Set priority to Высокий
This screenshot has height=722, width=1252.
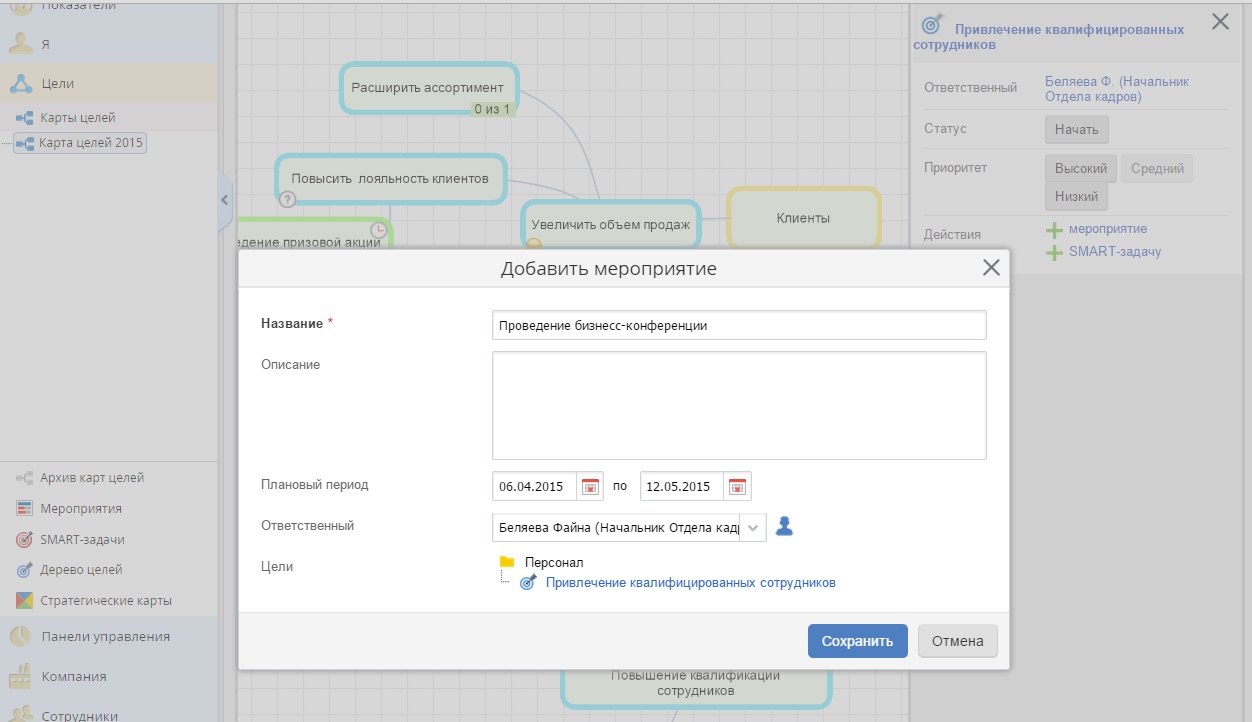[x=1080, y=169]
